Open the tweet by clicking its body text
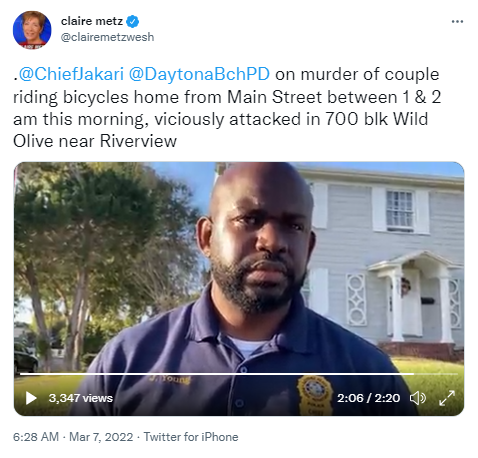 point(227,108)
